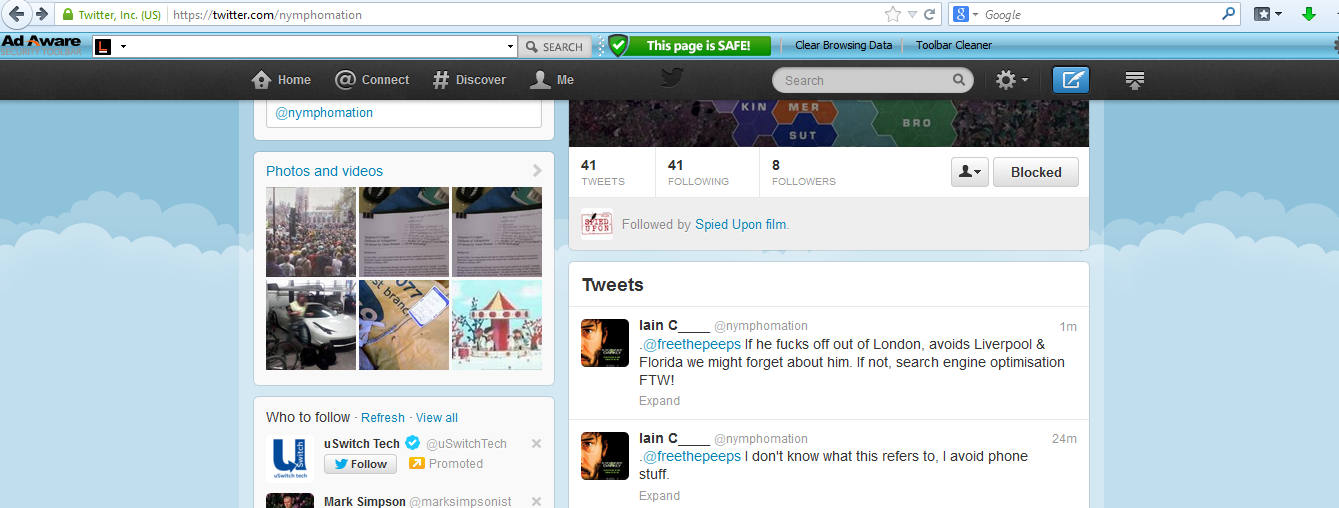Screen dimensions: 1339x508
Task: Click the compose new tweet icon
Action: click(x=1071, y=80)
